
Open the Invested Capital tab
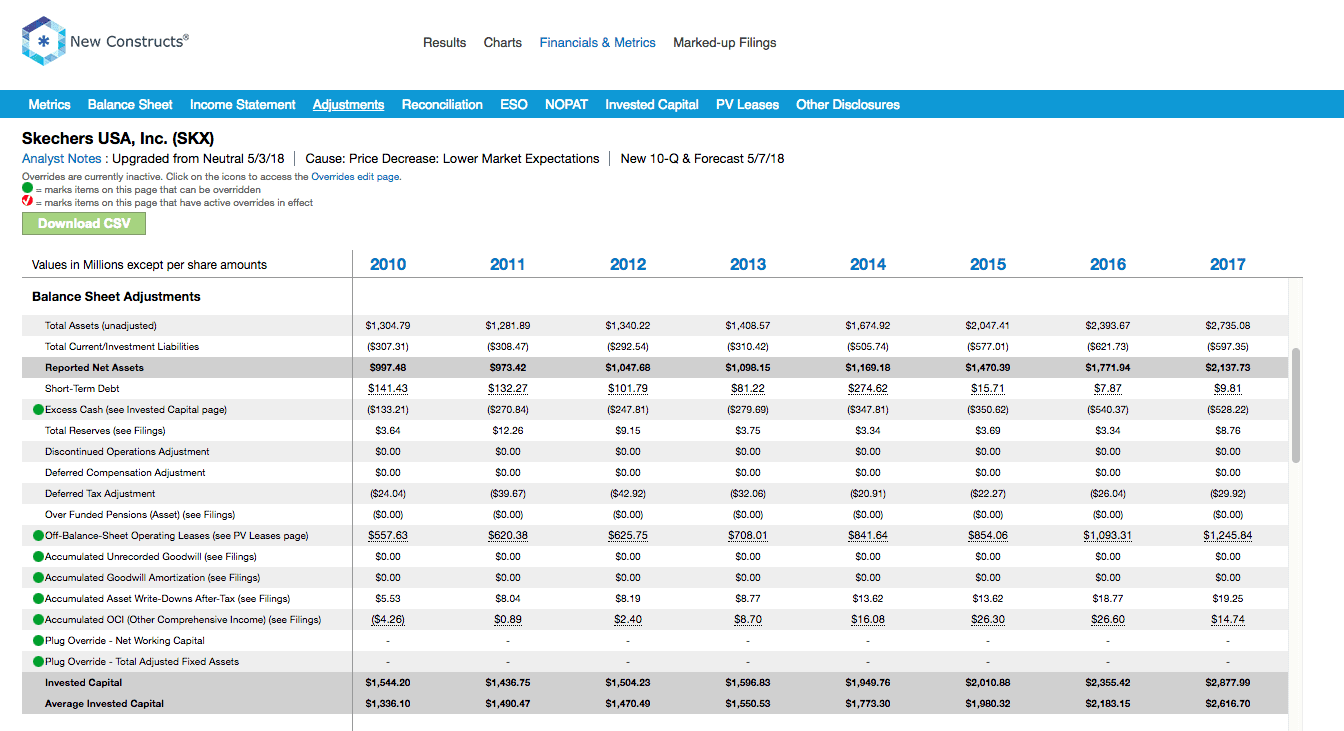tap(652, 104)
